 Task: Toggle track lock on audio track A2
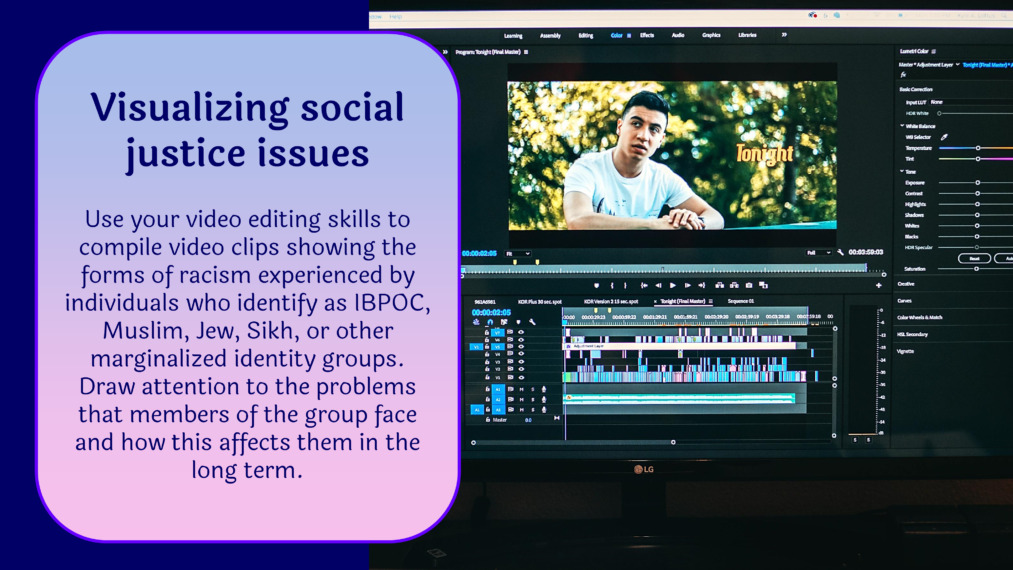coord(487,399)
